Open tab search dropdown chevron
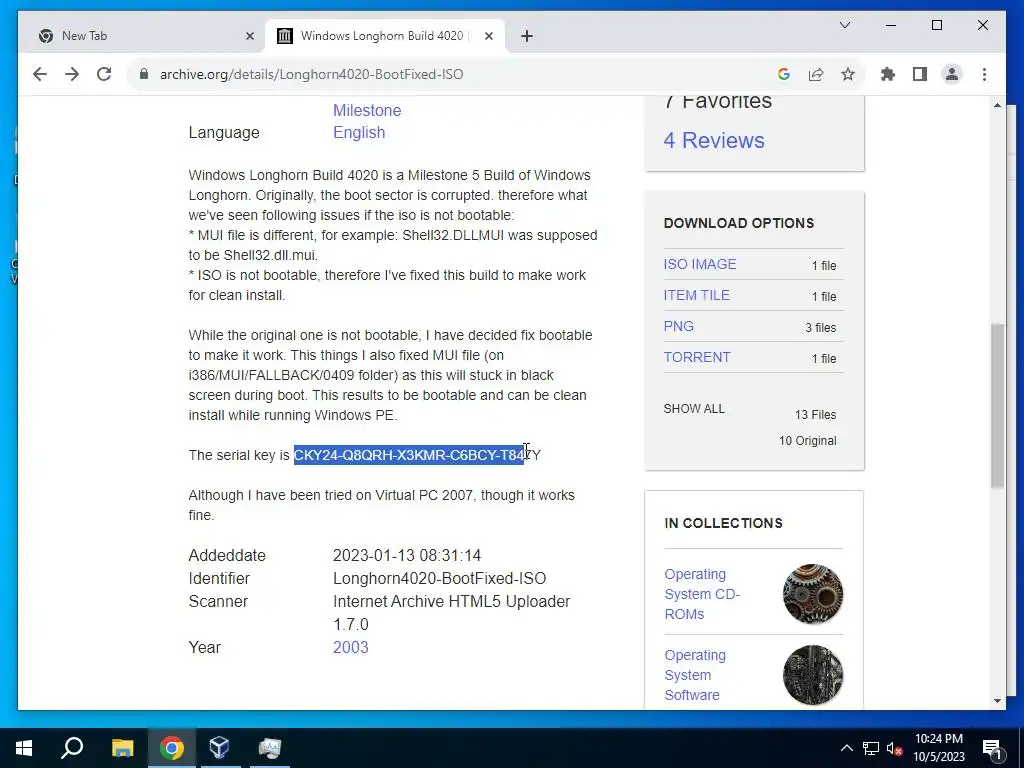Viewport: 1024px width, 768px height. pos(844,25)
